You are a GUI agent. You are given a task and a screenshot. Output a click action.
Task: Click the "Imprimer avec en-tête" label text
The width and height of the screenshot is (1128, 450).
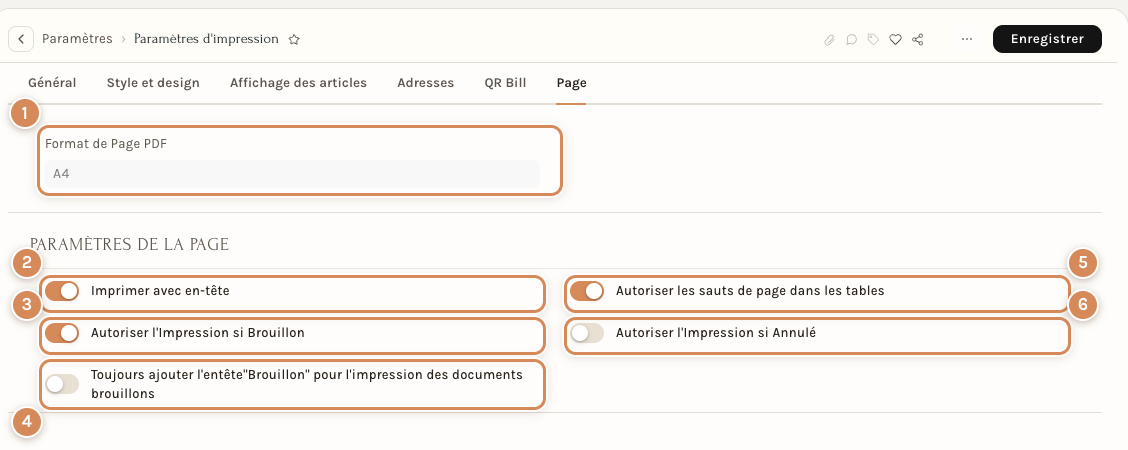(160, 291)
